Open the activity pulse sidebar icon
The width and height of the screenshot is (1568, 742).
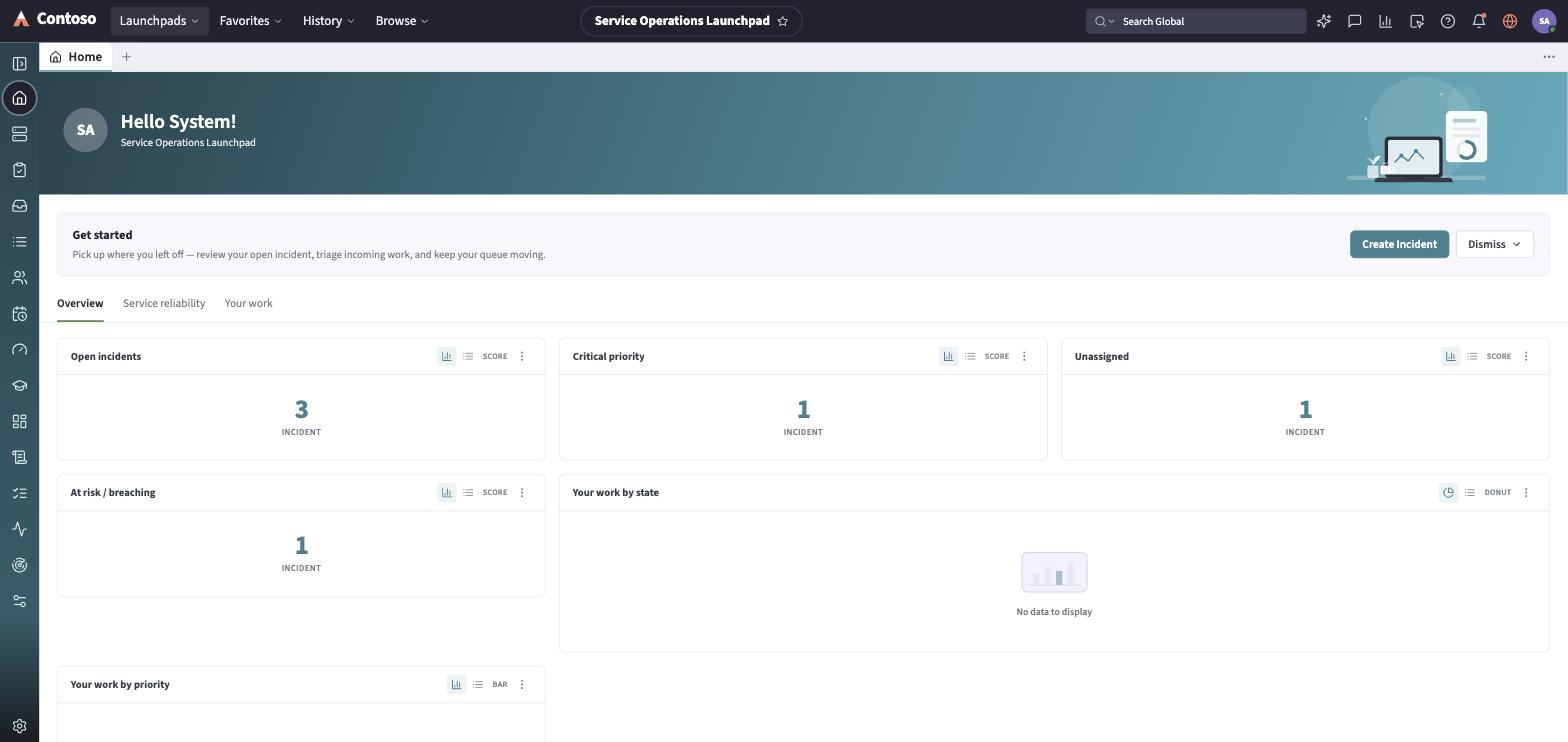(19, 529)
